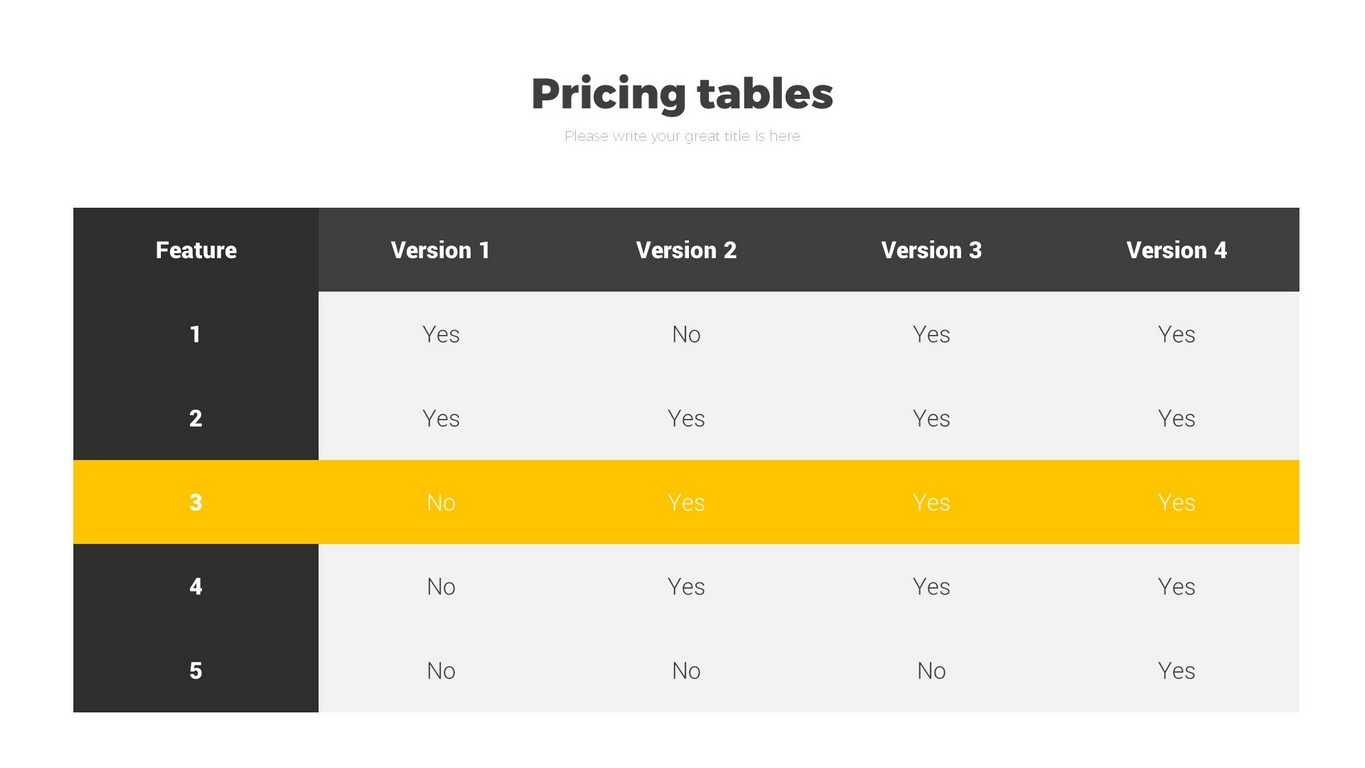Screen dimensions: 1365x768
Task: Select the "No" cell for feature 5, Version 3
Action: pos(931,670)
